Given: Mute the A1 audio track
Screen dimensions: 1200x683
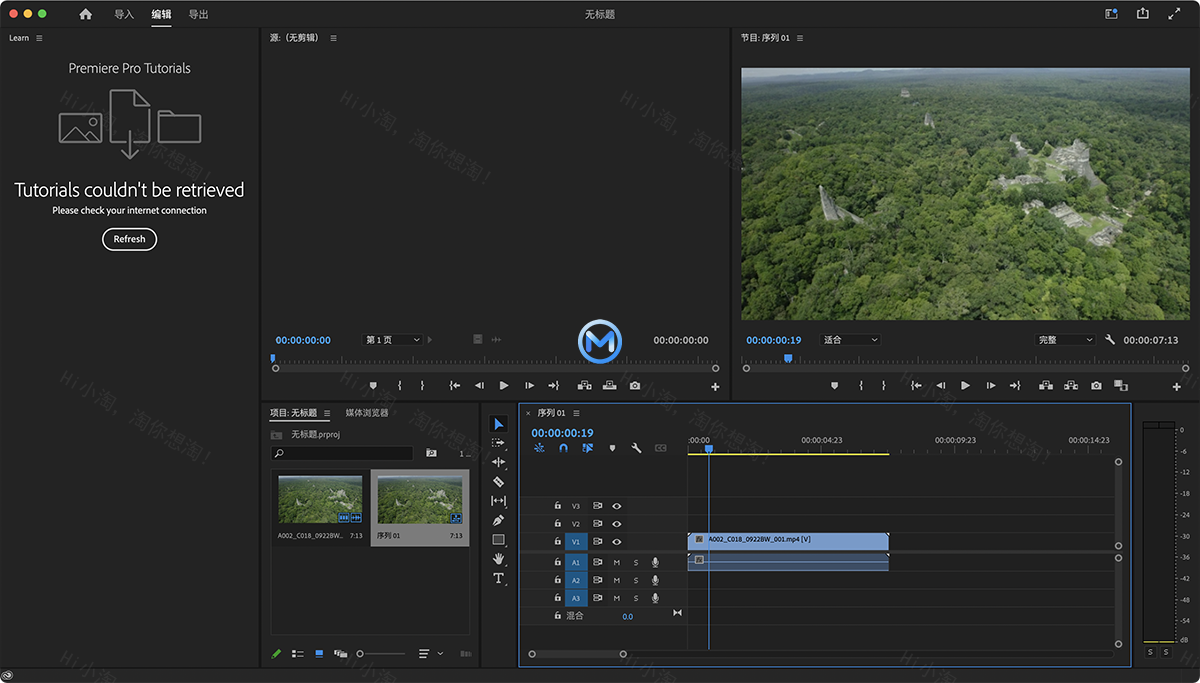Looking at the screenshot, I should click(x=617, y=562).
